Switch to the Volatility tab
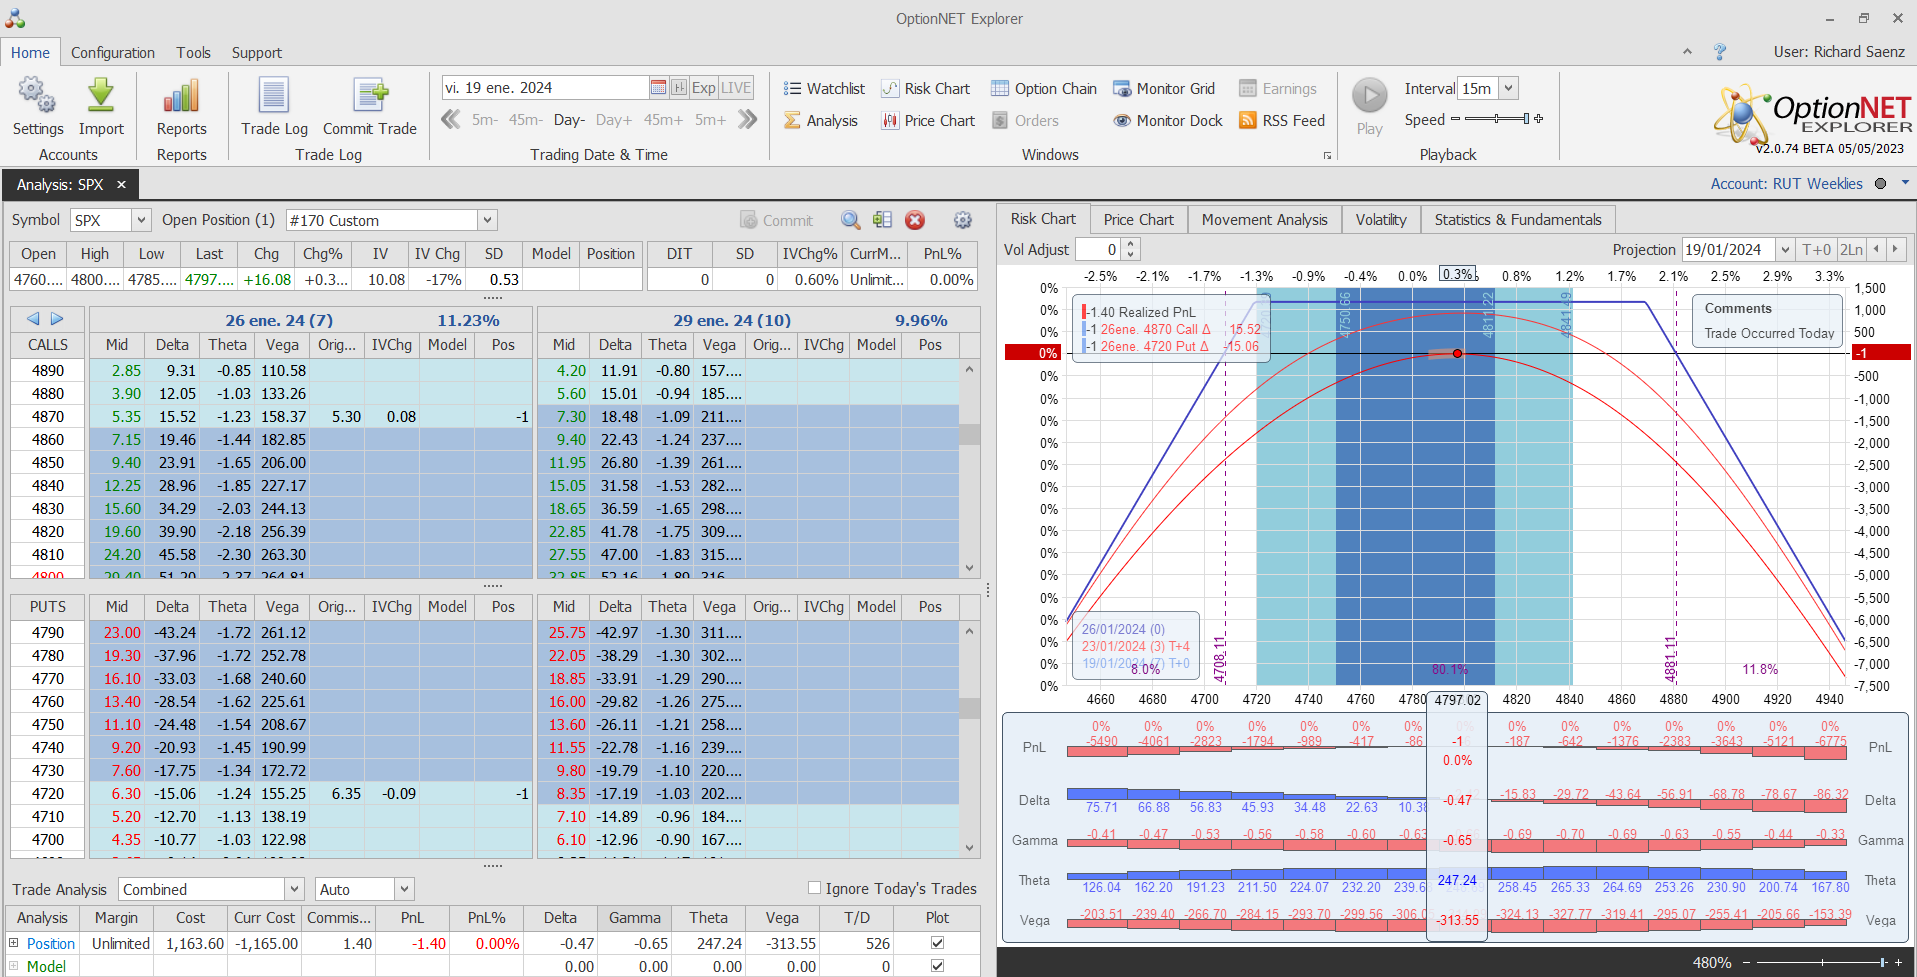 (1380, 220)
